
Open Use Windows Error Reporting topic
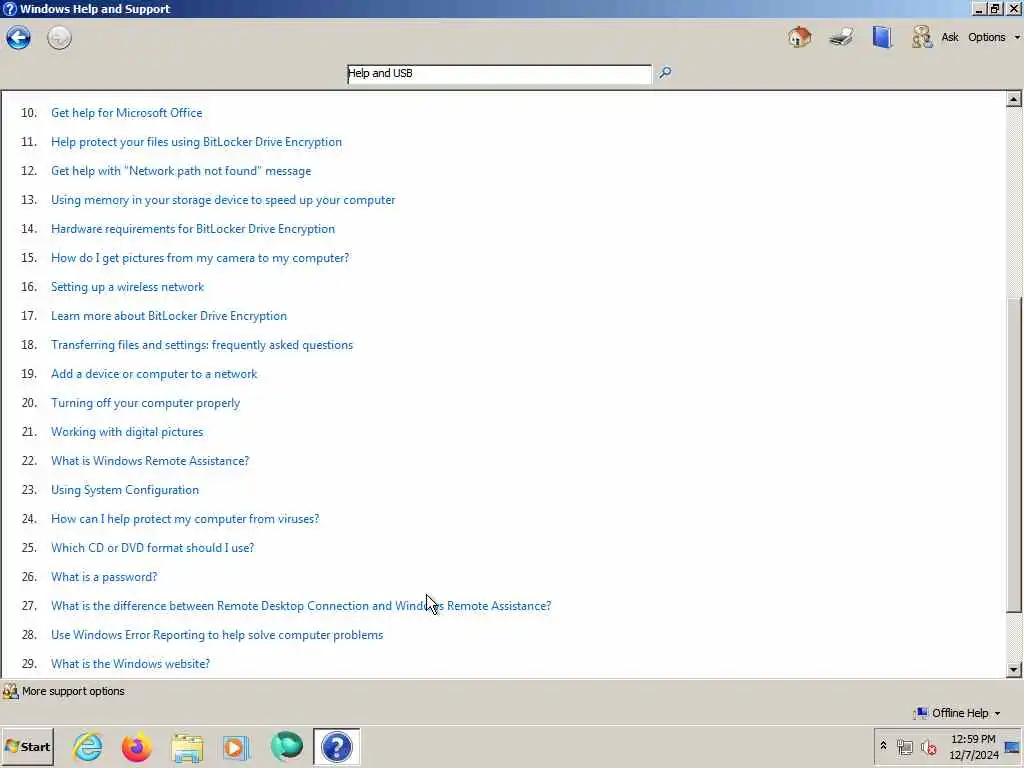point(217,635)
